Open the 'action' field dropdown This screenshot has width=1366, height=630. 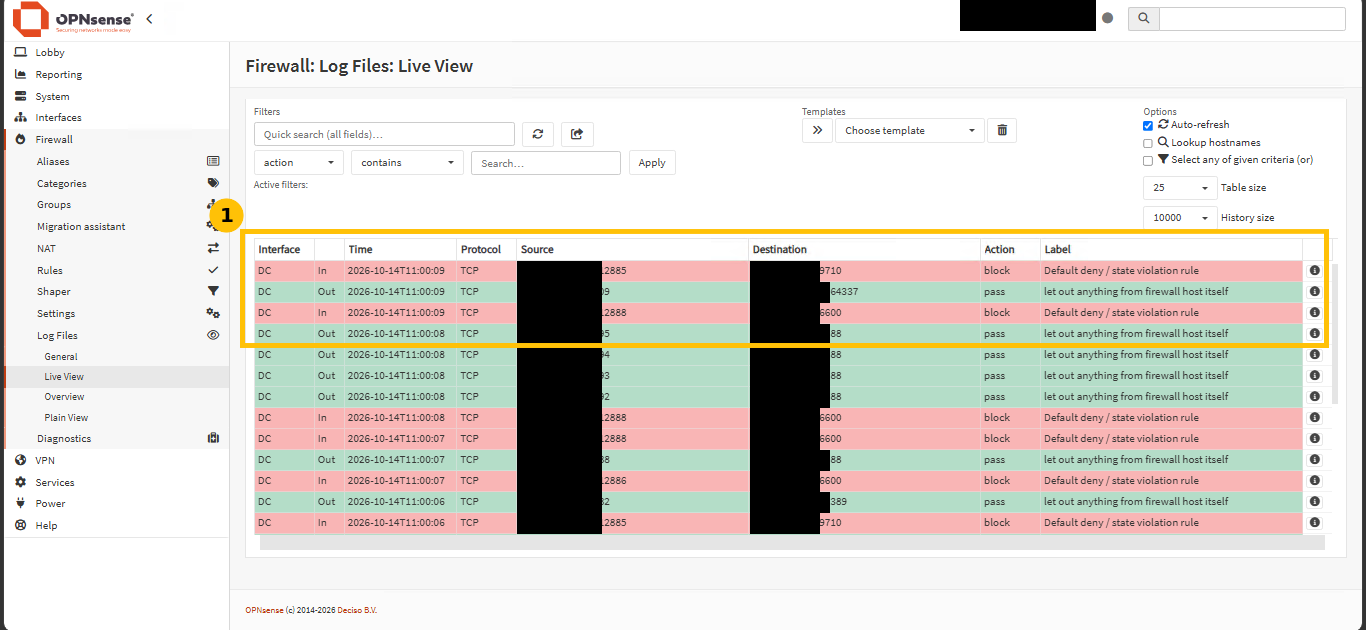pyautogui.click(x=299, y=163)
